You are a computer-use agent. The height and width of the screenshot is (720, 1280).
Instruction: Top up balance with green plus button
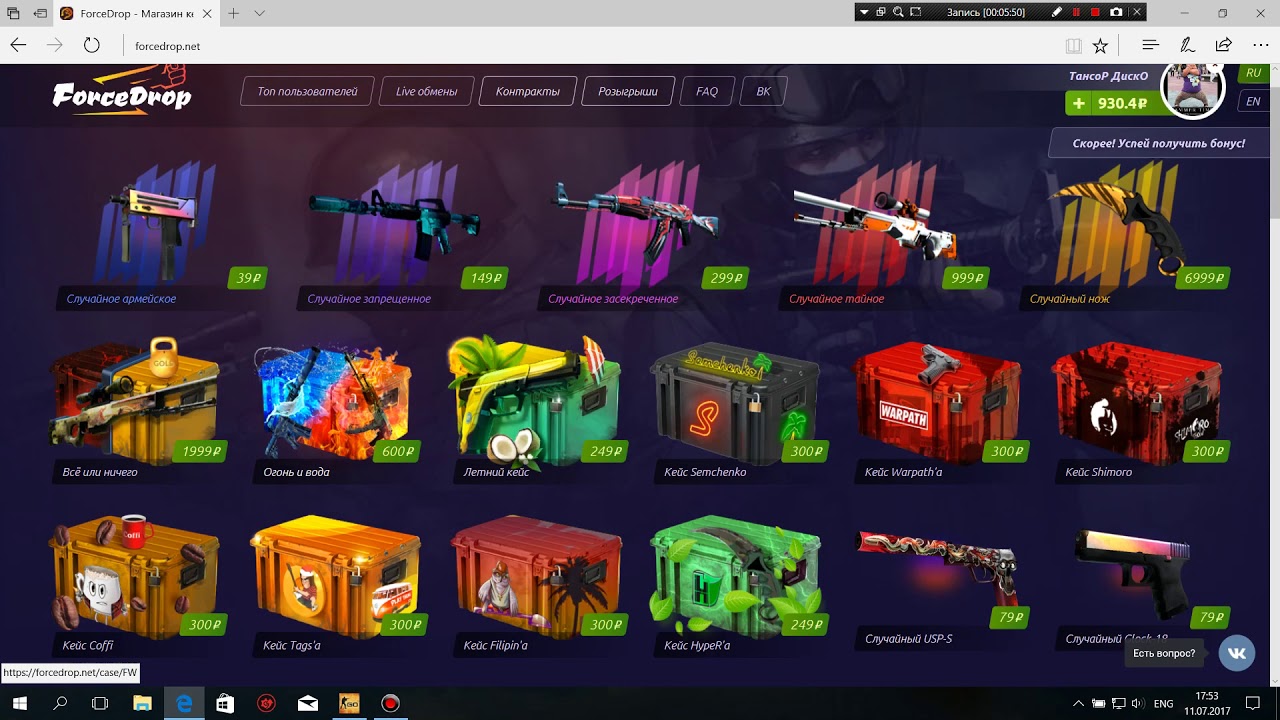click(x=1078, y=103)
